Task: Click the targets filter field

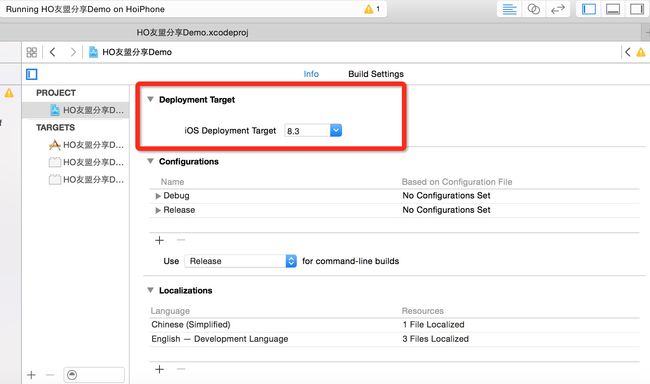Action: click(94, 375)
